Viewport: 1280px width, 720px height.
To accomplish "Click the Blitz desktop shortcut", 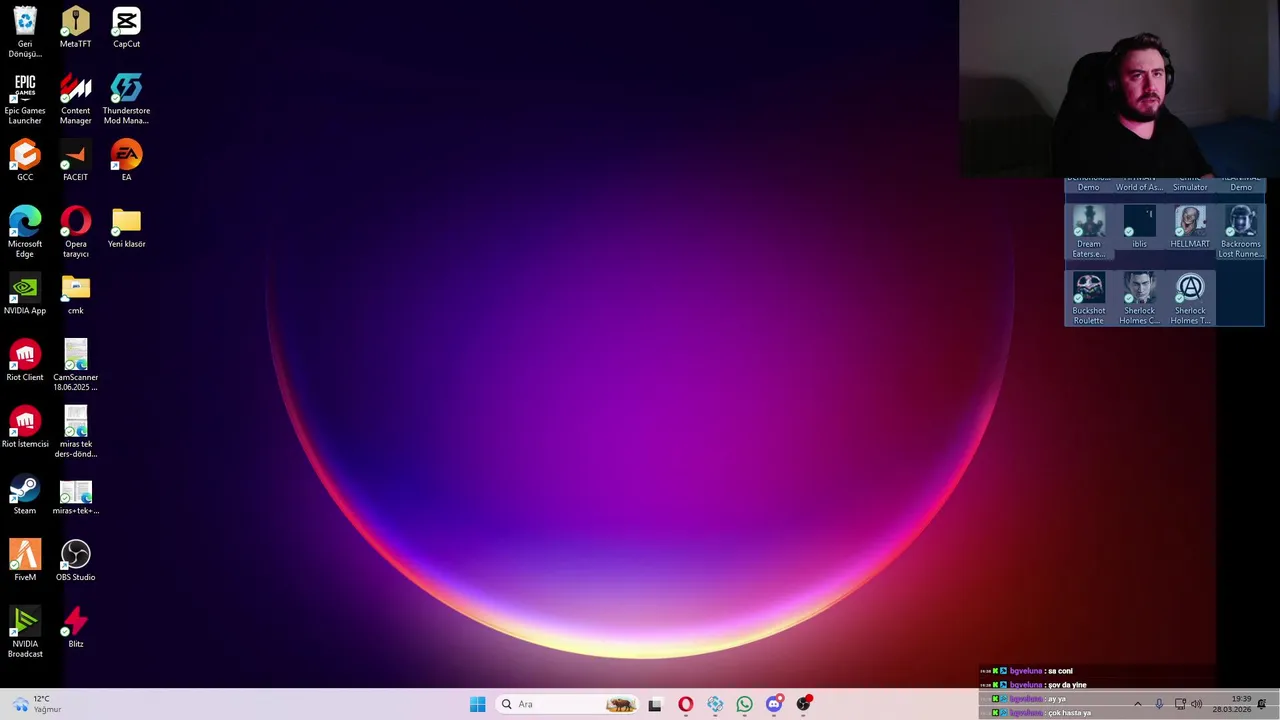I will tap(75, 627).
